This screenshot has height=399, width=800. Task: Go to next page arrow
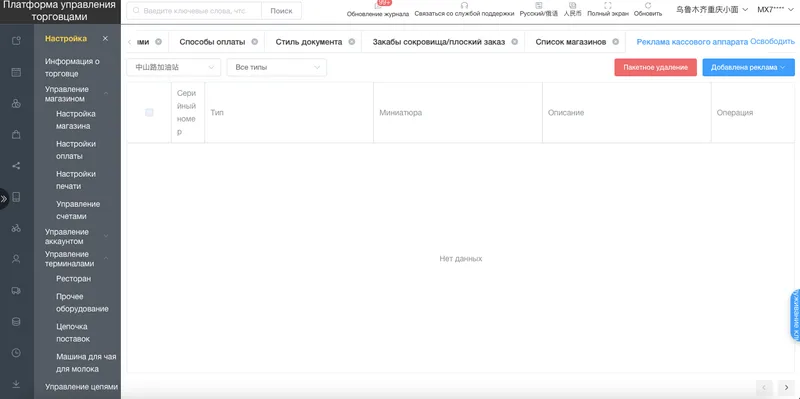(x=787, y=388)
